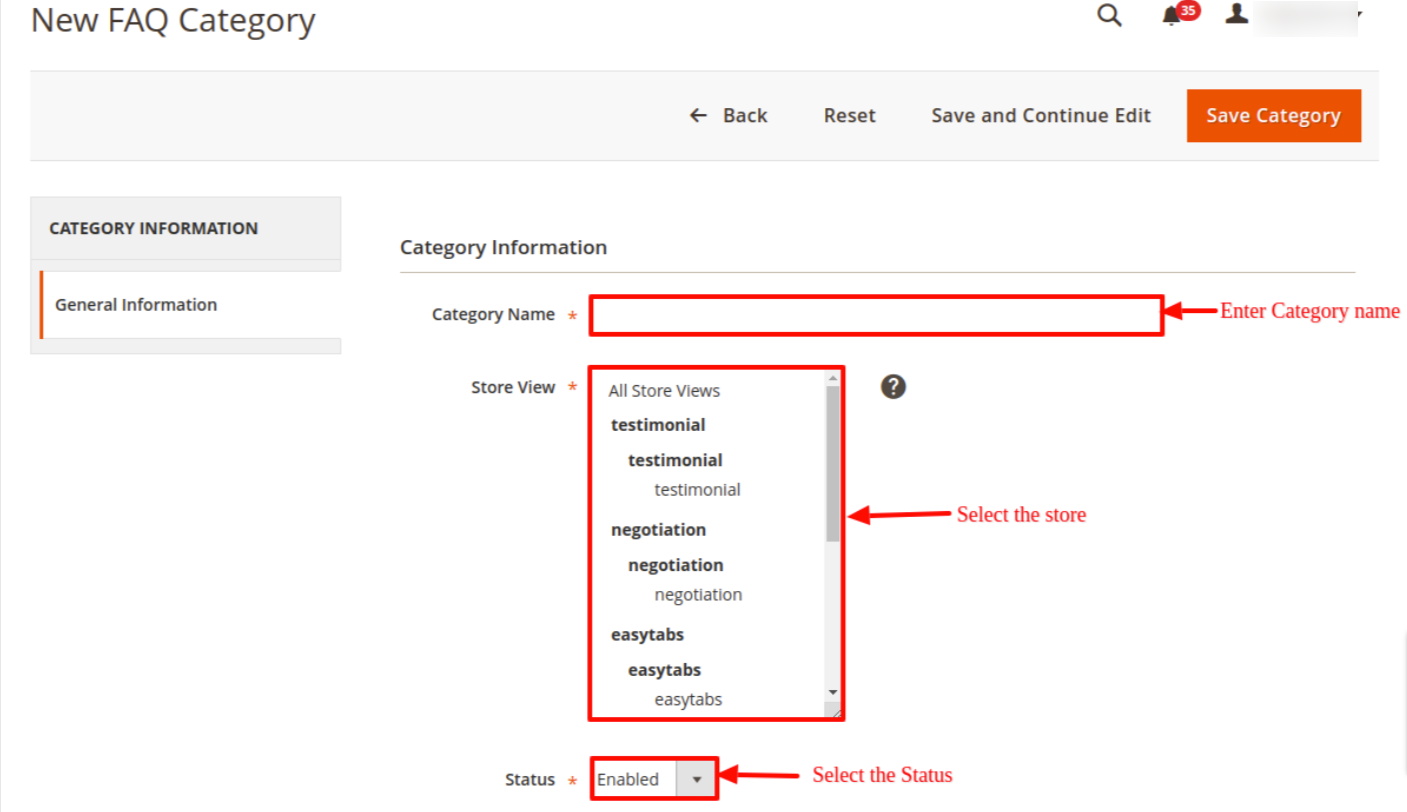Open the user account menu icon

coord(1237,15)
